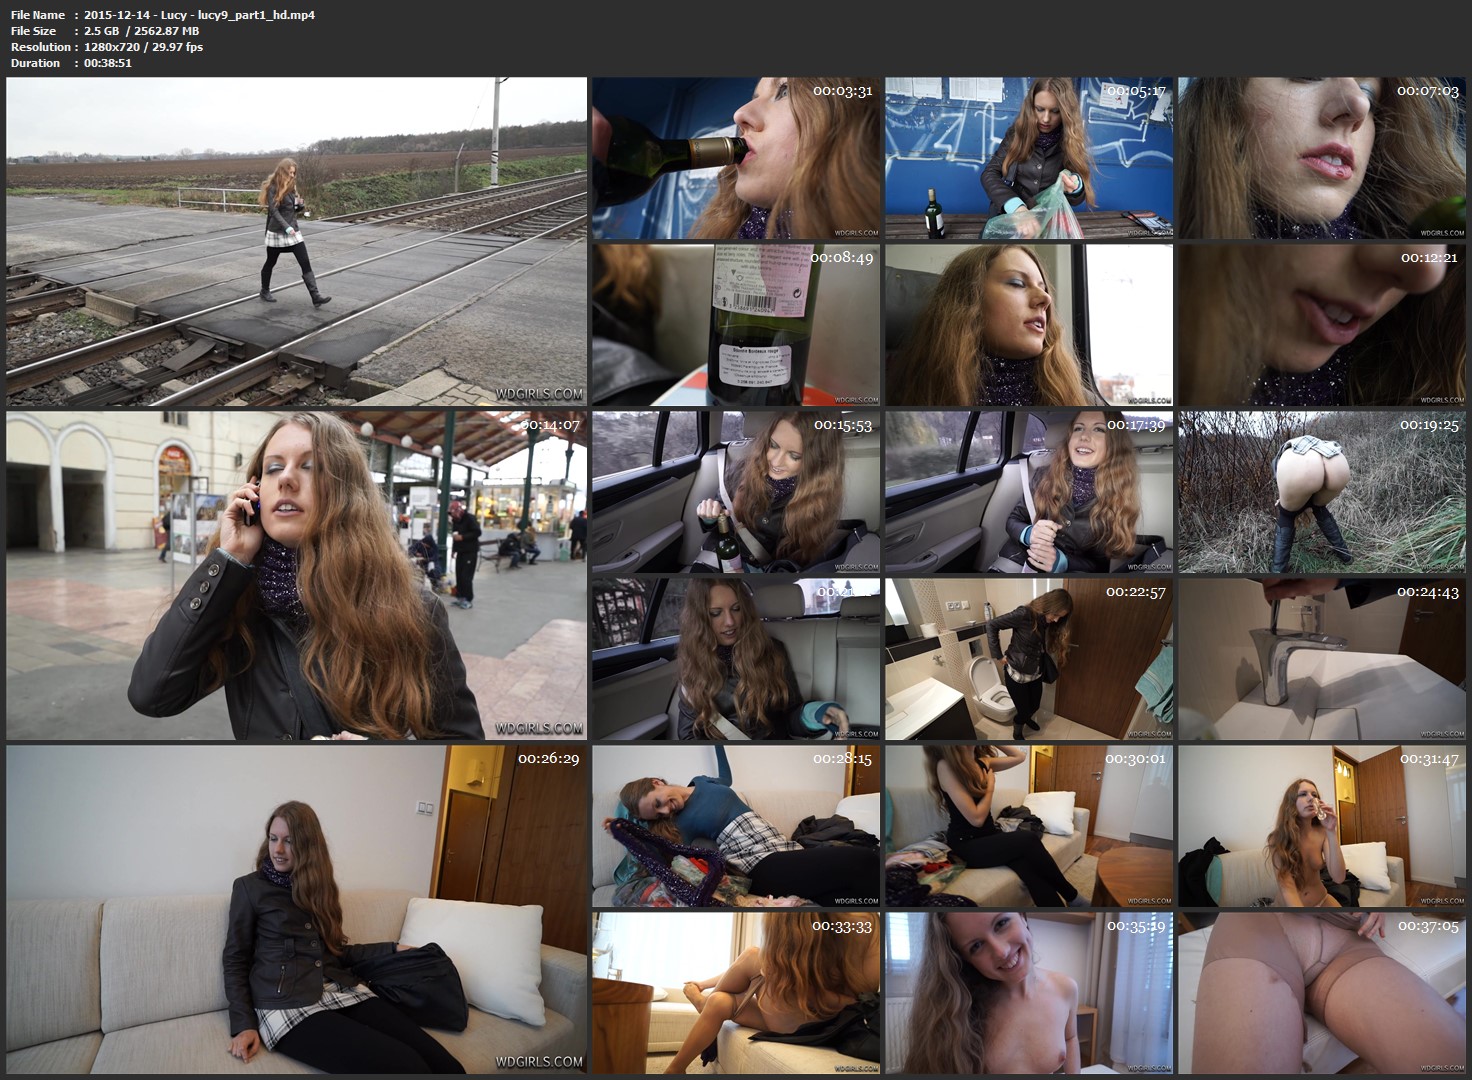Open the frame at 00:05:17
The width and height of the screenshot is (1472, 1080).
tap(1028, 158)
